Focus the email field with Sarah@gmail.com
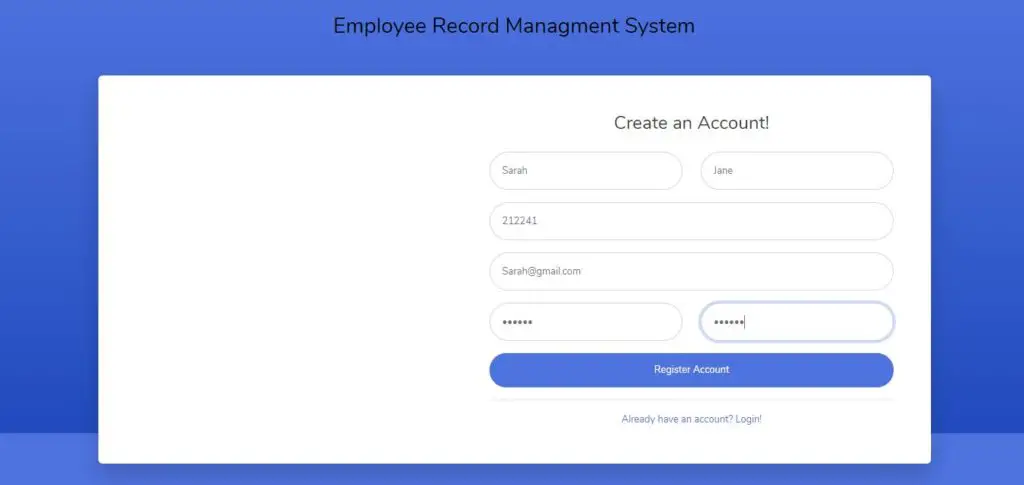The width and height of the screenshot is (1024, 485). pos(691,271)
